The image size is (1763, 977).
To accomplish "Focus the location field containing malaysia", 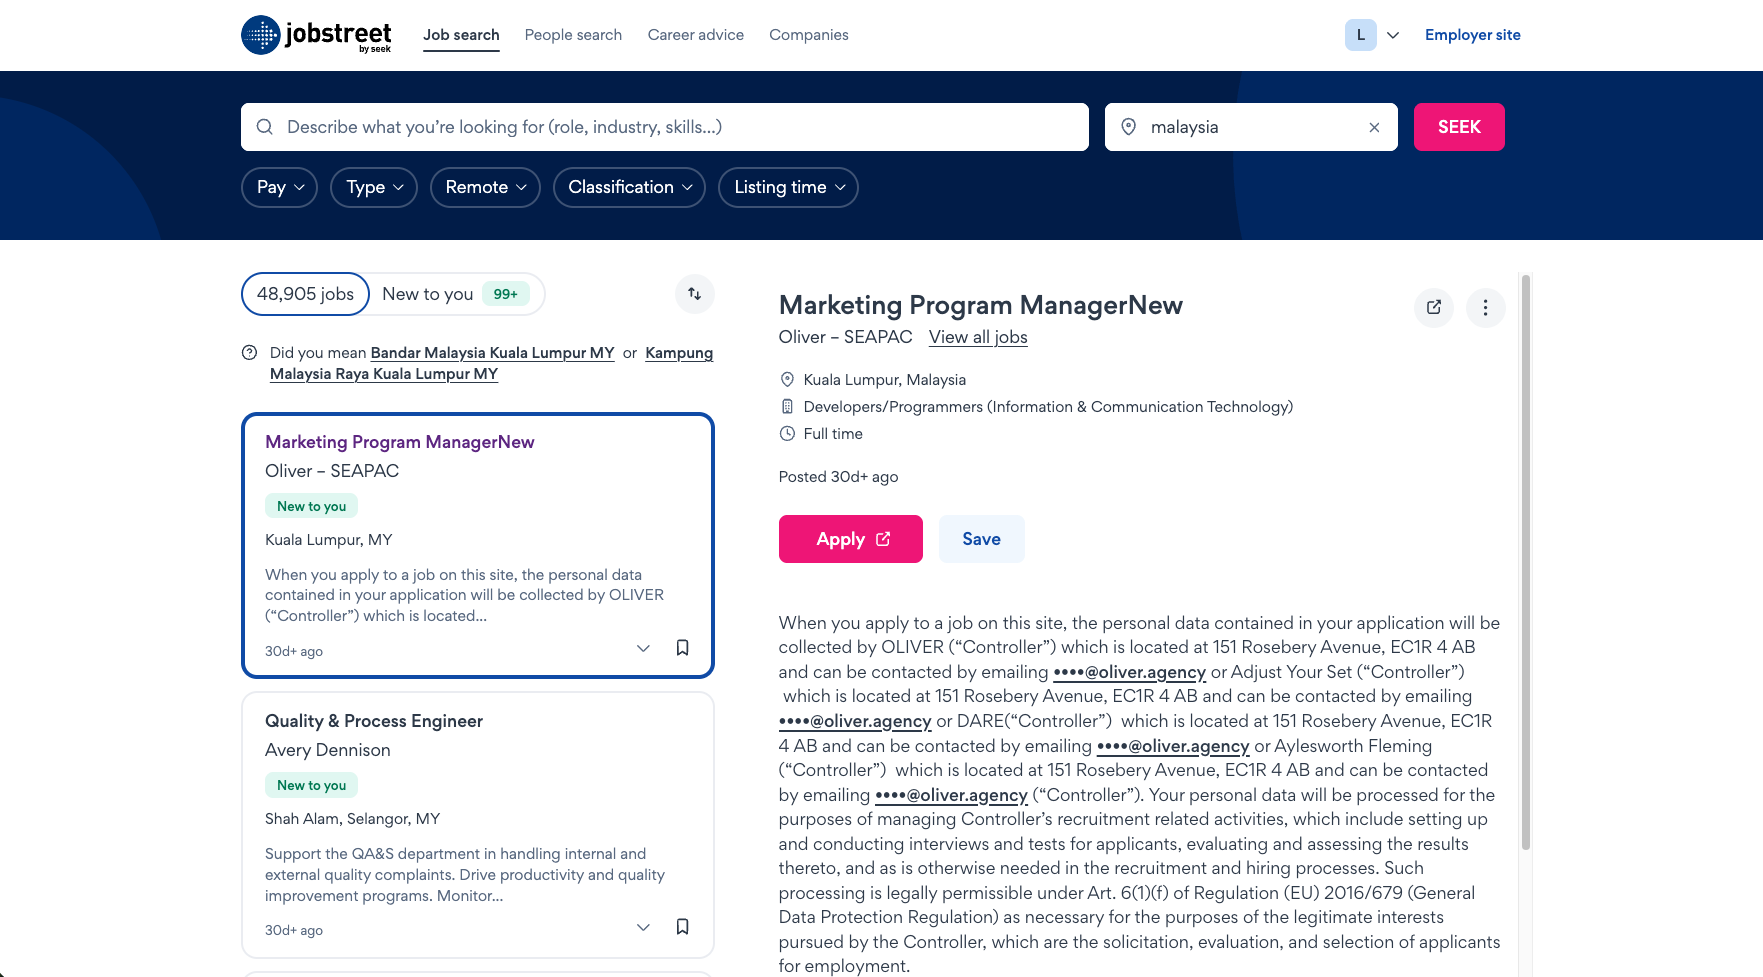I will click(x=1250, y=127).
